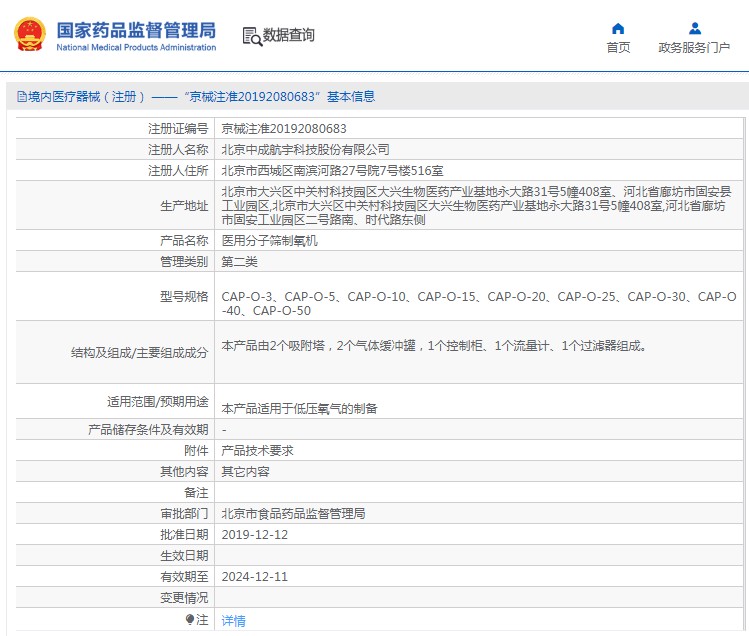Click the 型号规格 label
Image resolution: width=749 pixels, height=636 pixels.
point(184,297)
